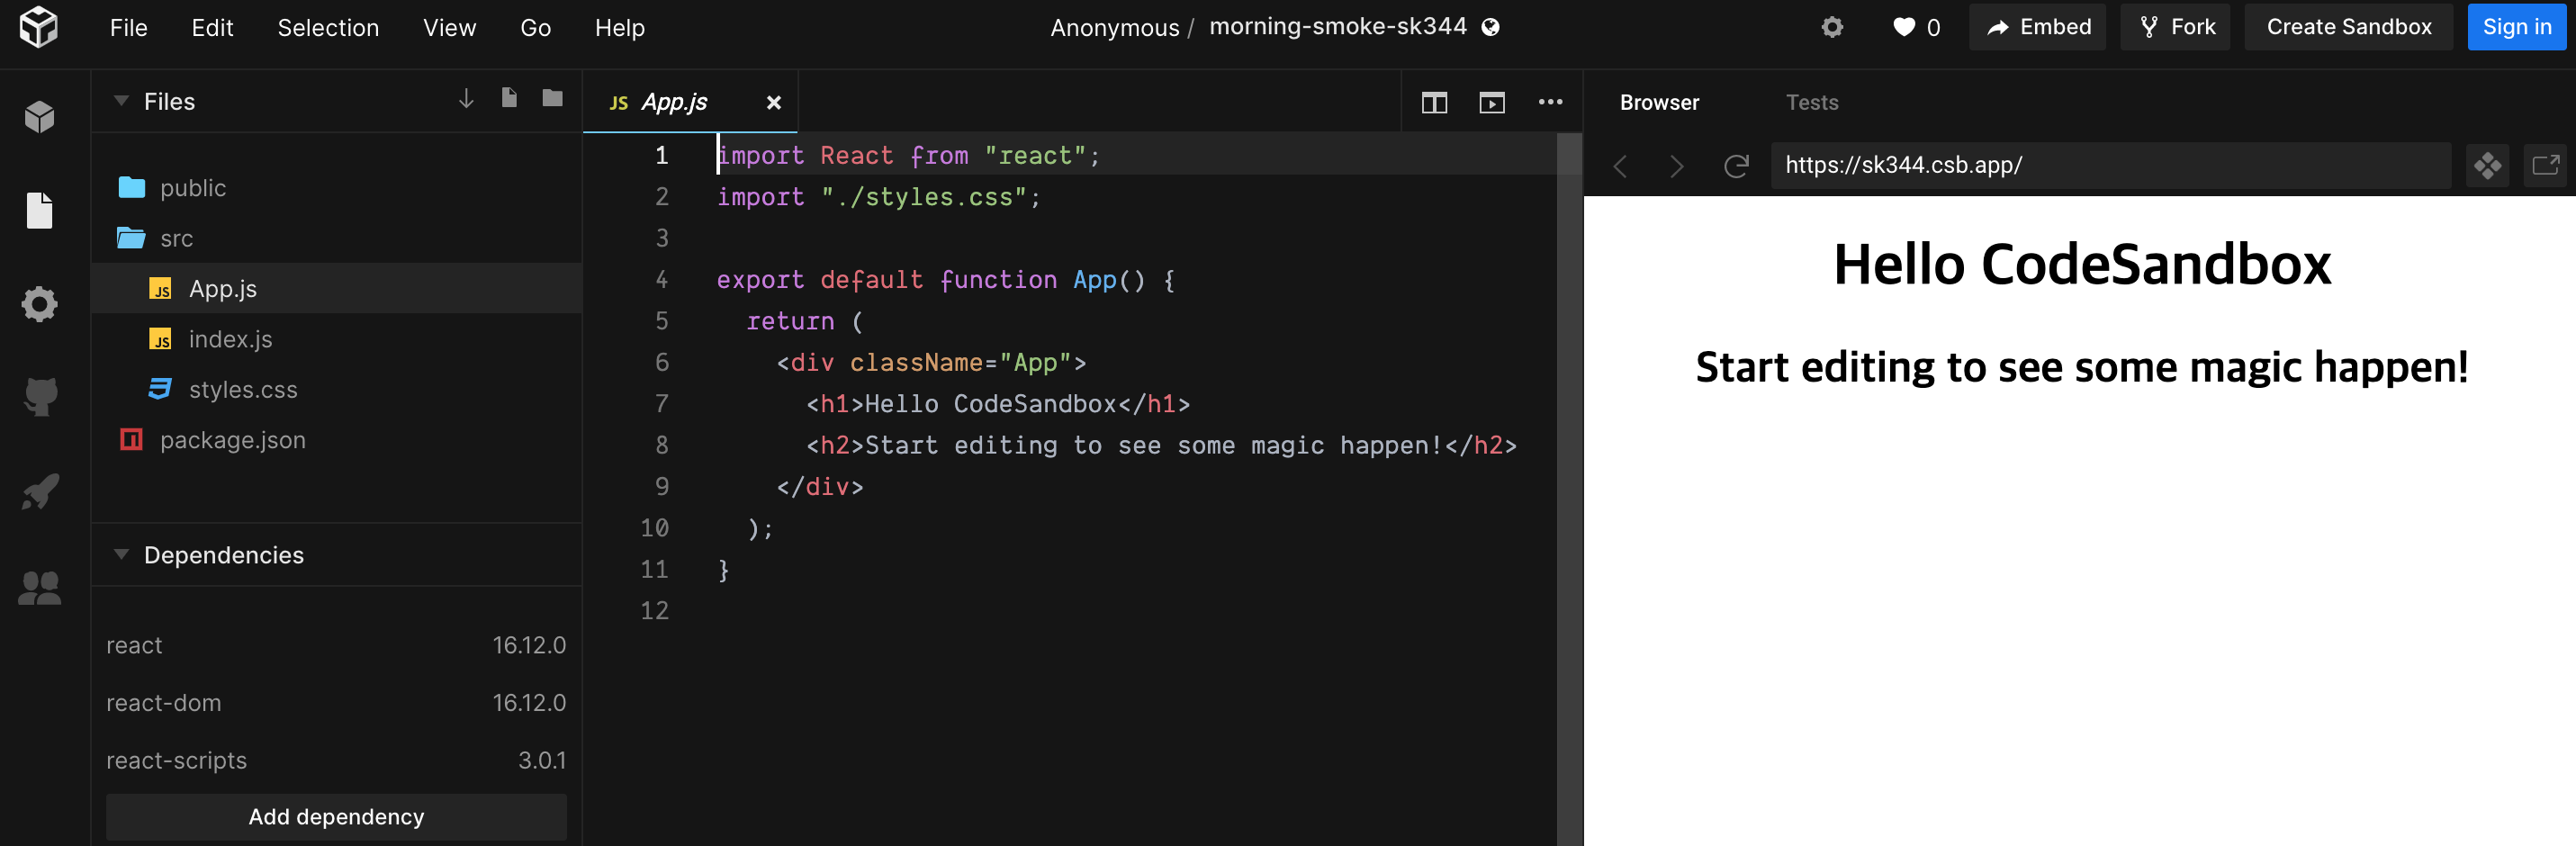Click the 'Hello CodeSandbox' heading in preview
2576x846 pixels.
coord(2081,265)
